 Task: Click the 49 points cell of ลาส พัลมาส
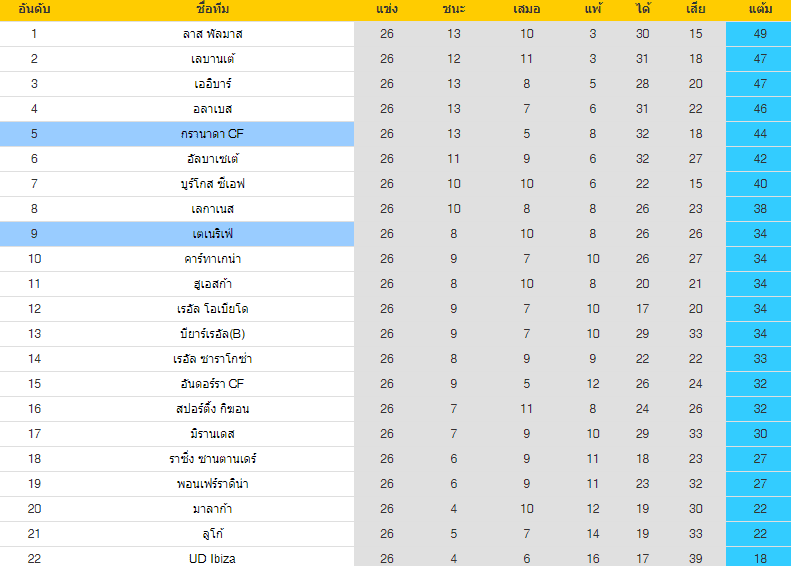(758, 34)
